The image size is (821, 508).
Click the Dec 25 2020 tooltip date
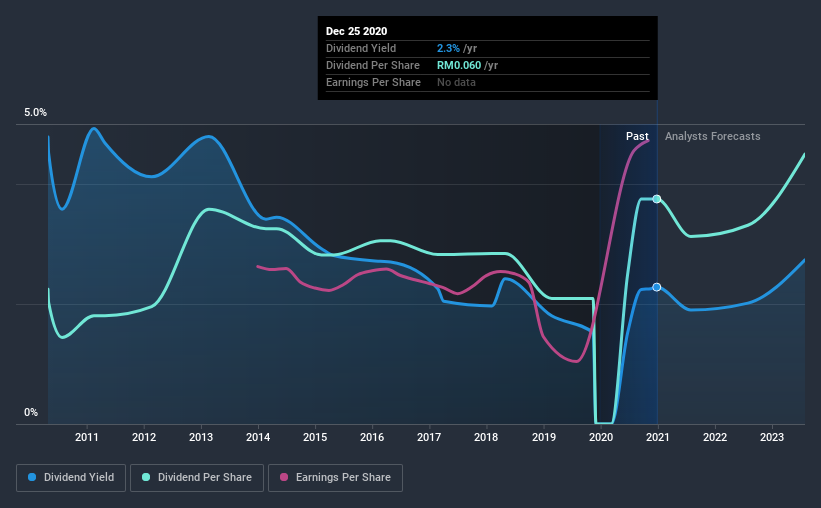point(357,31)
